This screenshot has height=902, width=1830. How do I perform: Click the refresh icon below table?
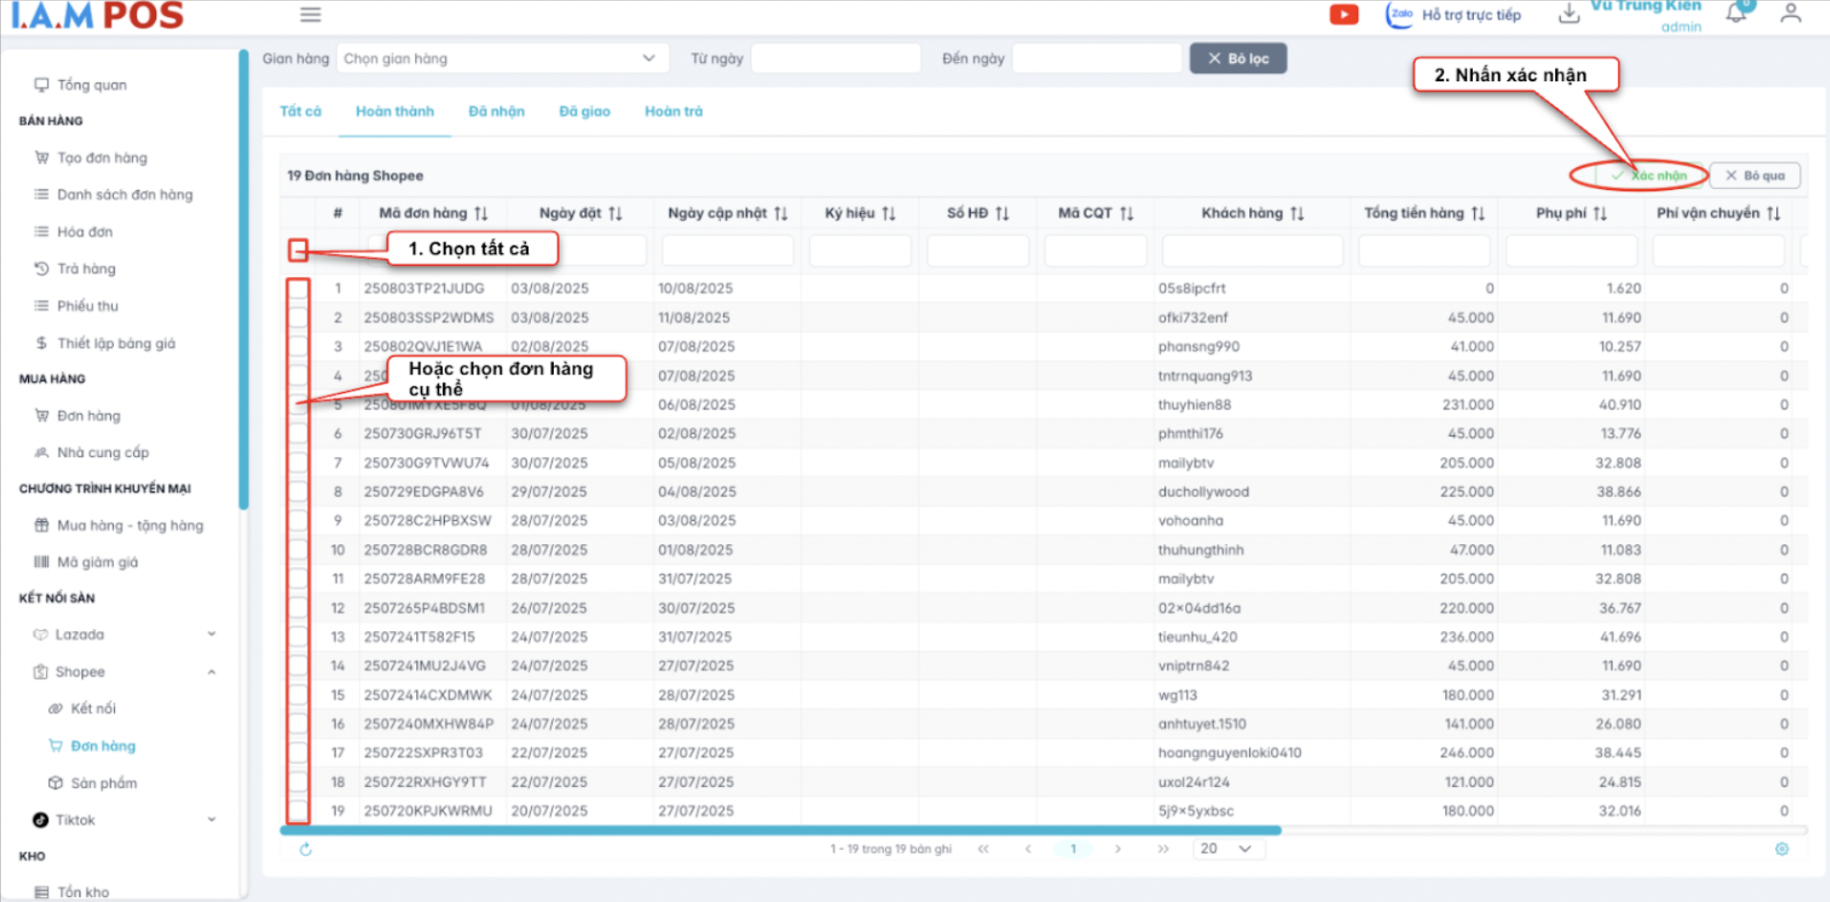pos(306,849)
